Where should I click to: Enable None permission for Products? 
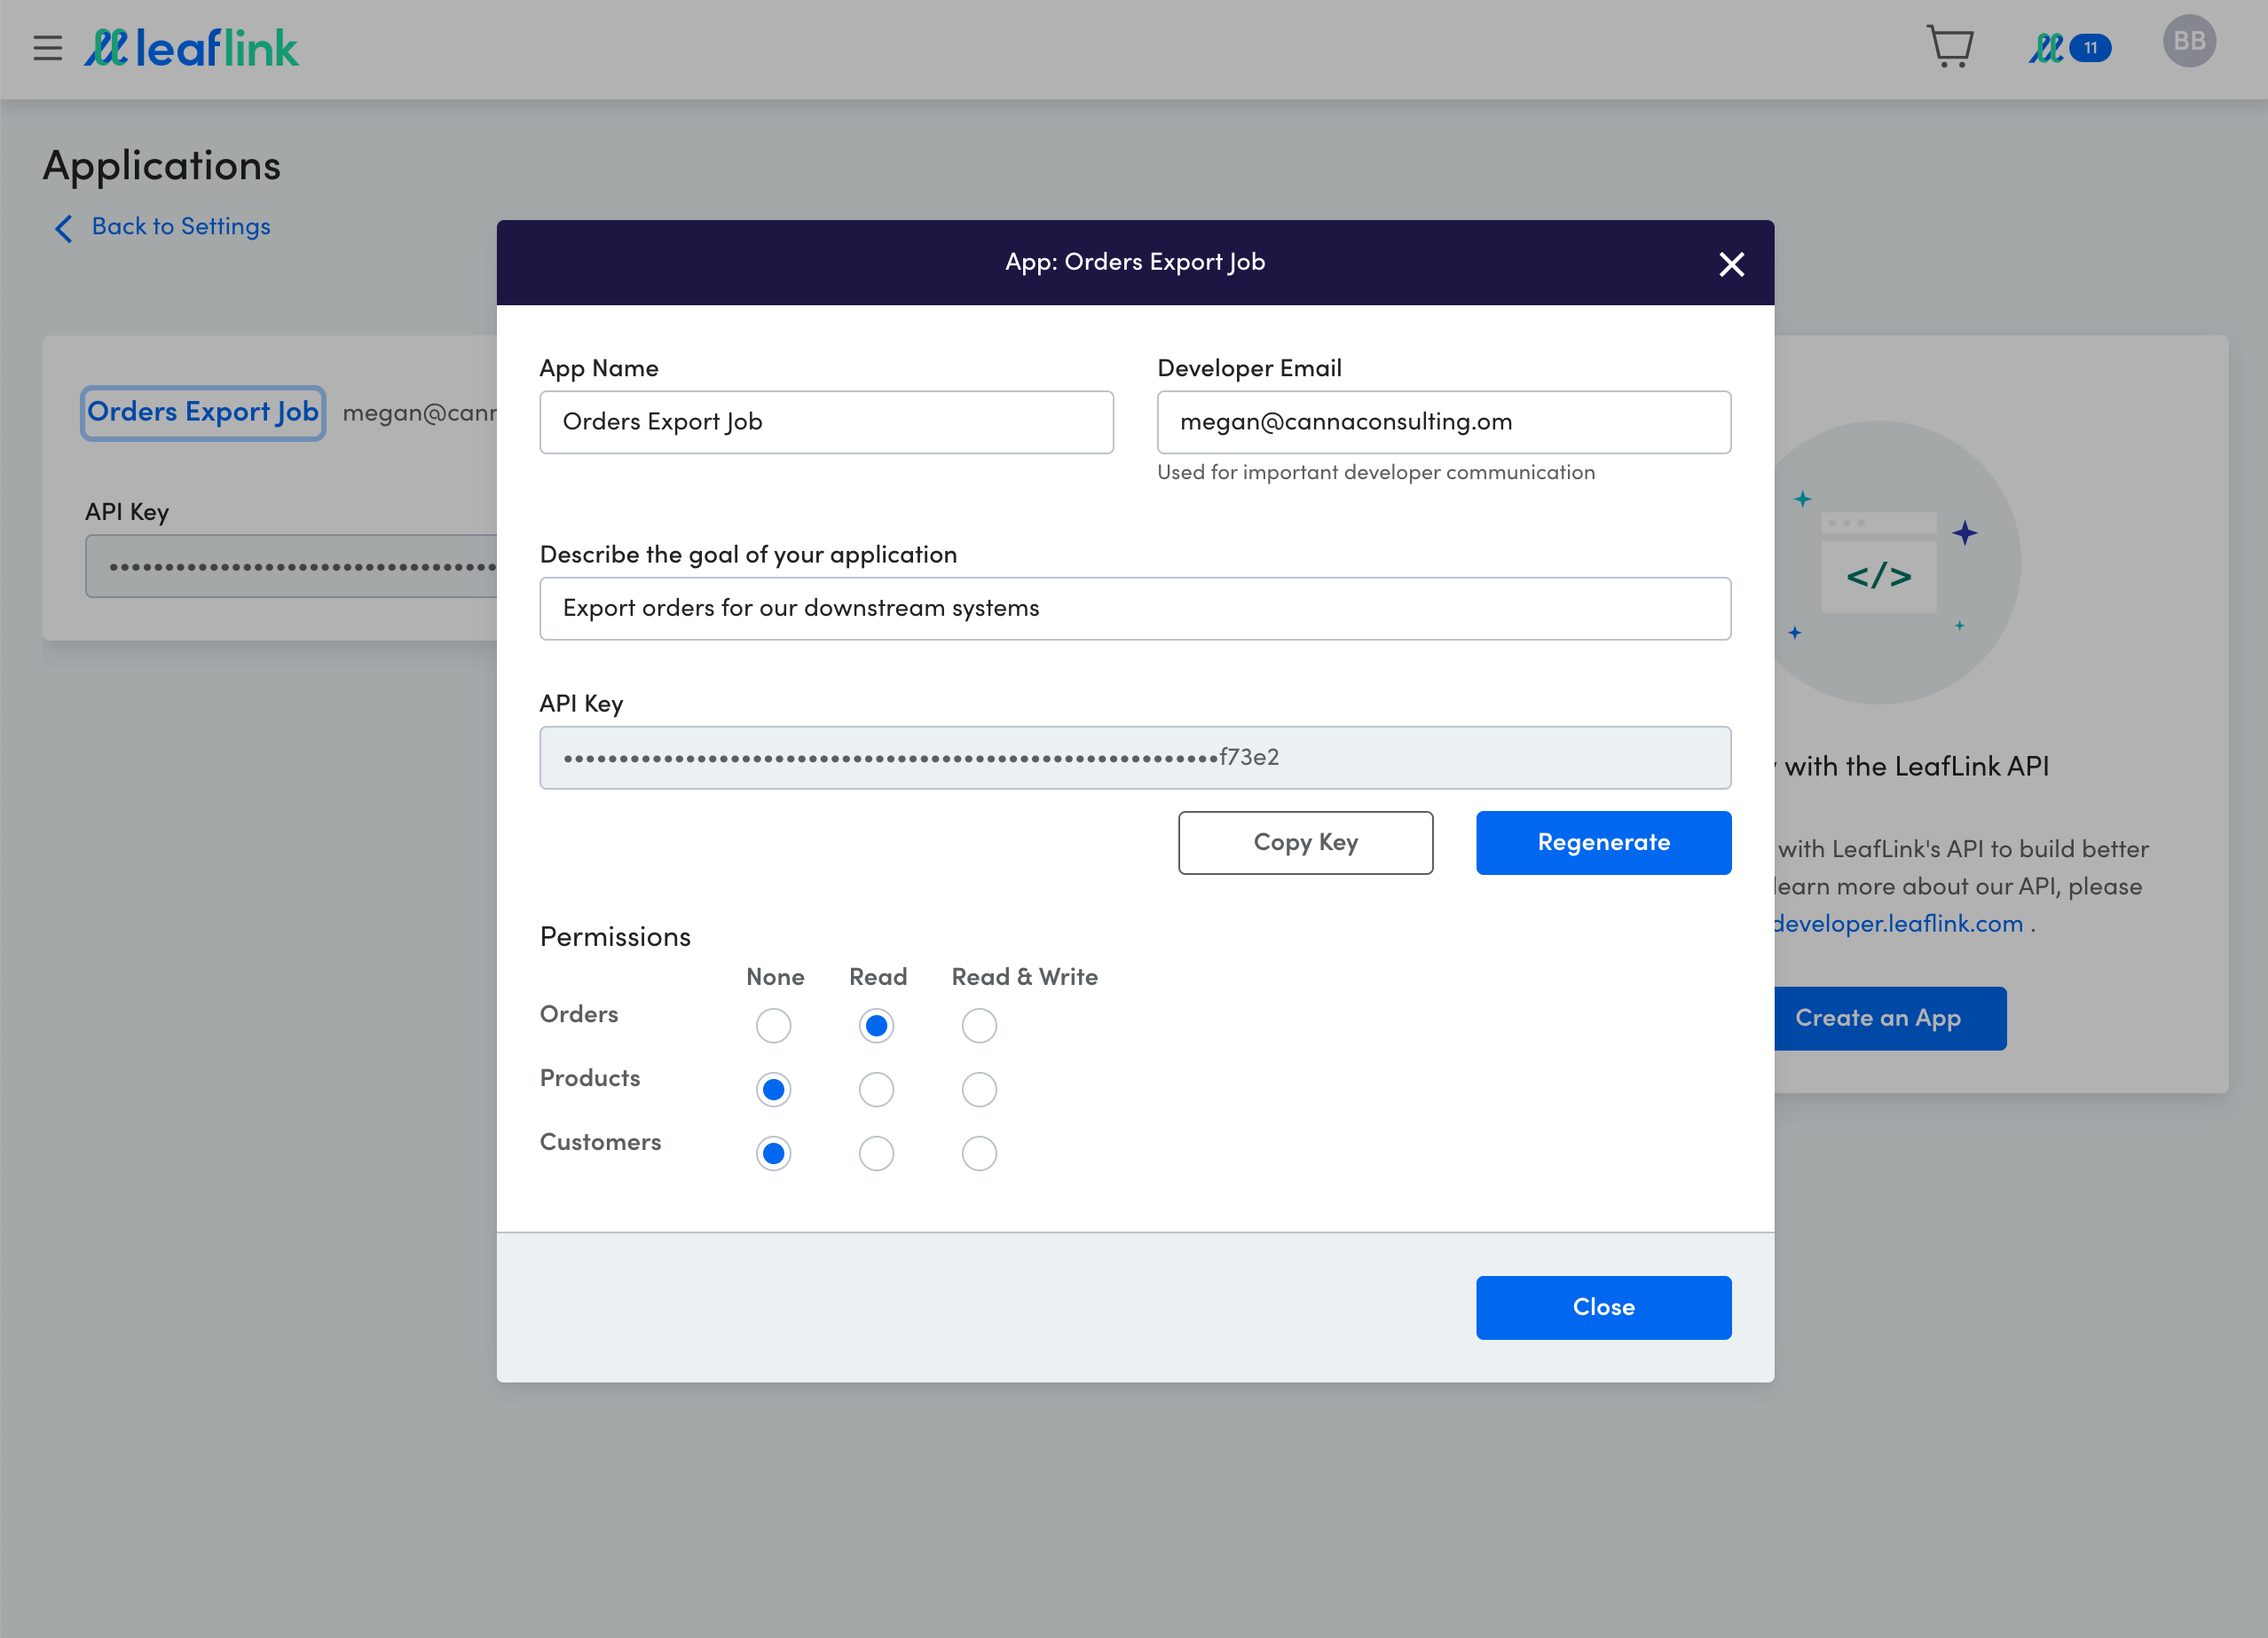[x=773, y=1089]
